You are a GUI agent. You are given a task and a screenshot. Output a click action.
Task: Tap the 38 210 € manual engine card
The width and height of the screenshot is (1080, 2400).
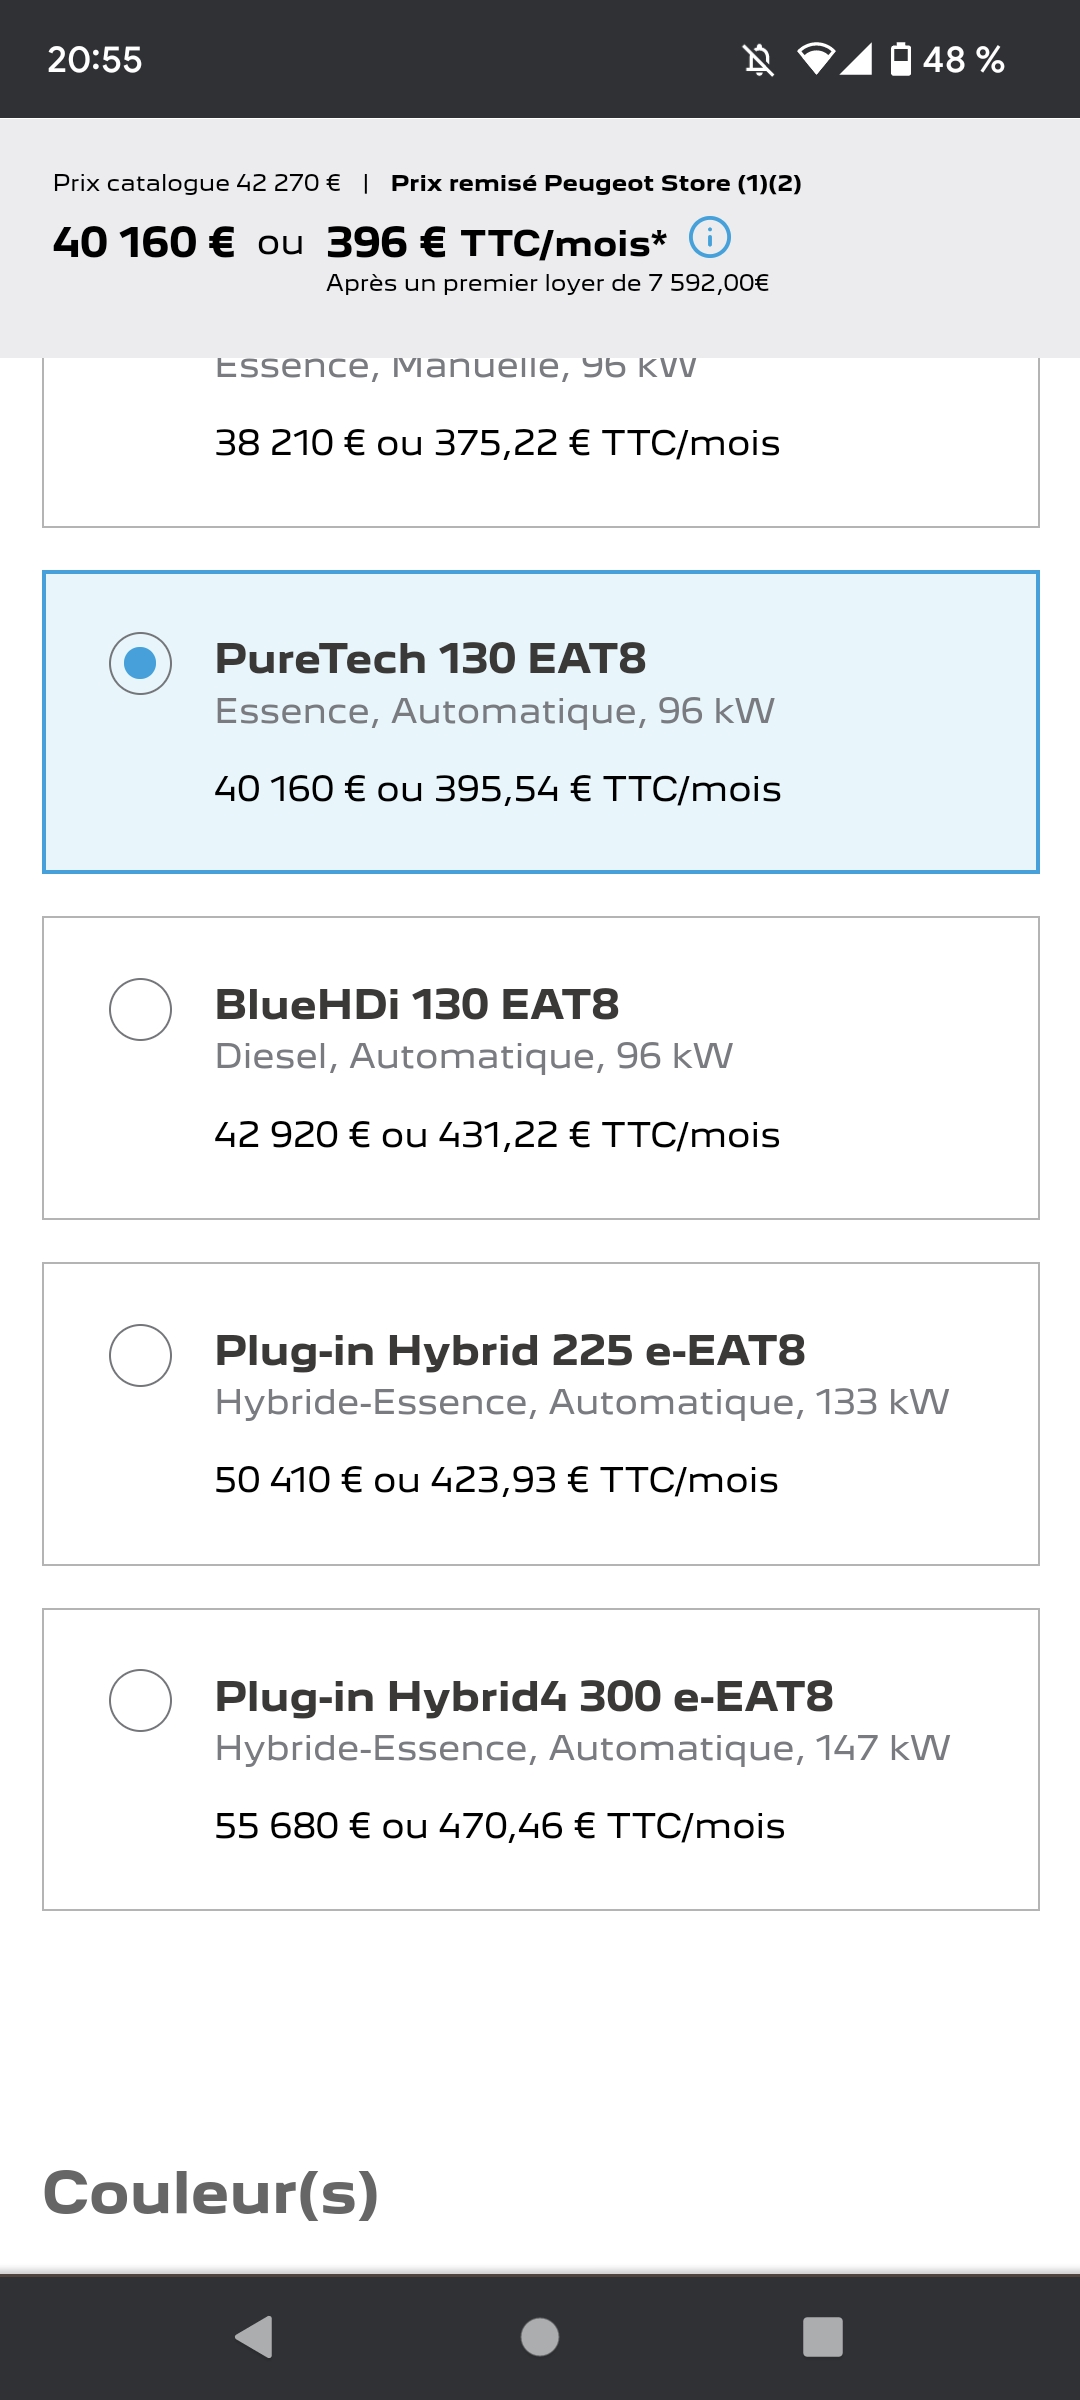tap(540, 442)
